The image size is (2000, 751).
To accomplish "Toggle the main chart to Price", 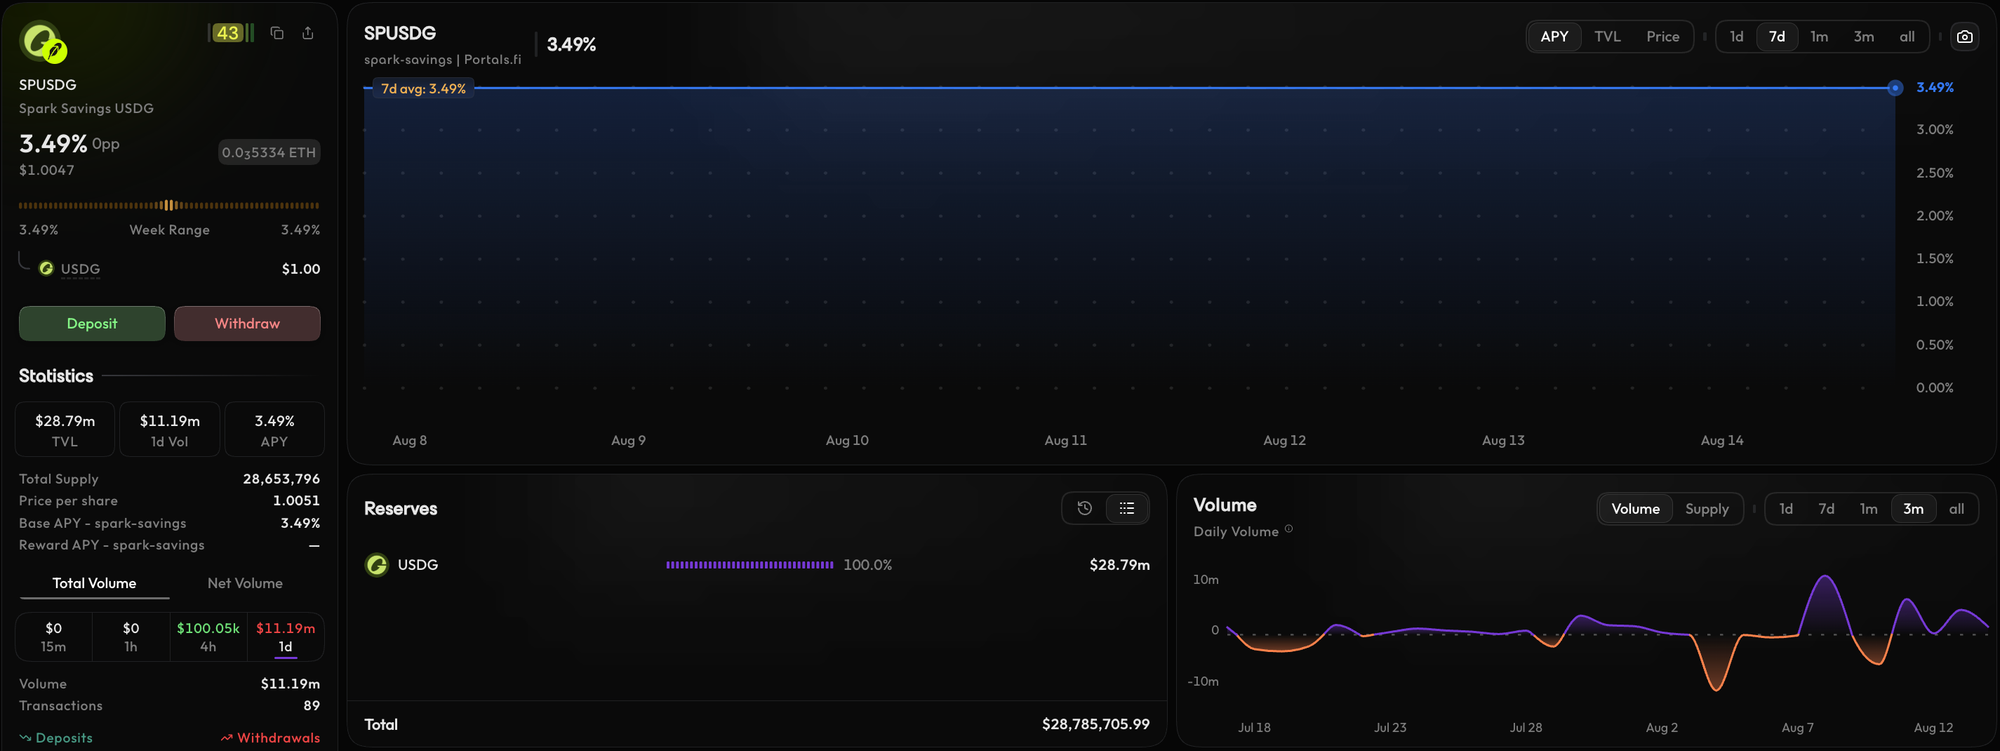I will coord(1663,37).
